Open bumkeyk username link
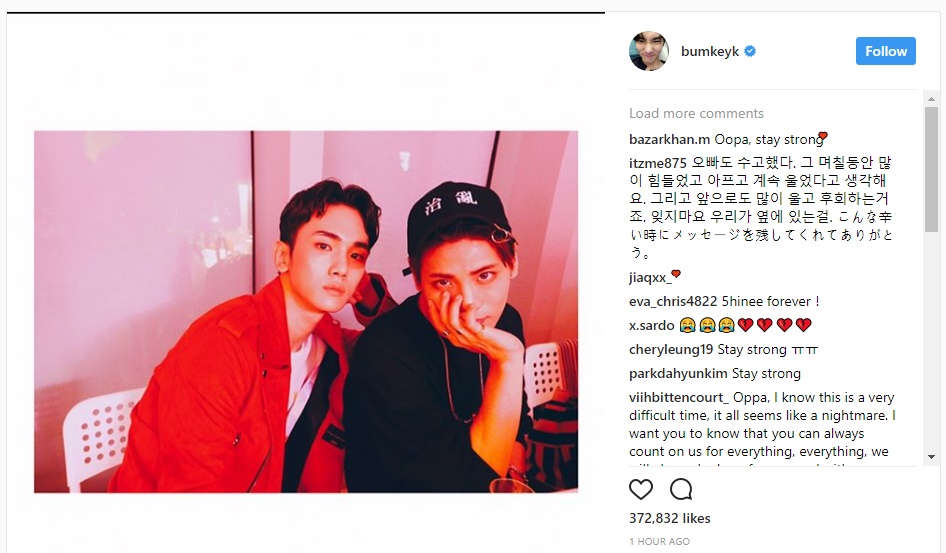This screenshot has width=946, height=553. tap(710, 52)
